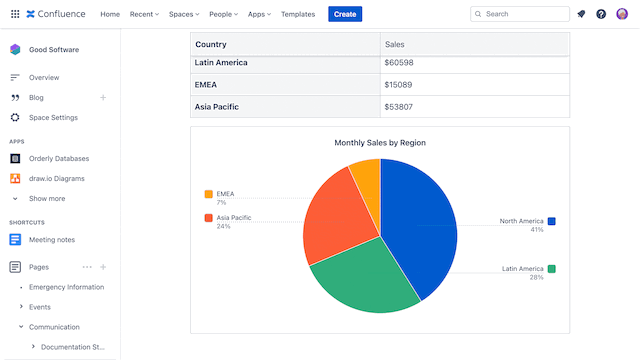Click the Space Settings gear icon
This screenshot has height=360, width=640.
[x=15, y=118]
